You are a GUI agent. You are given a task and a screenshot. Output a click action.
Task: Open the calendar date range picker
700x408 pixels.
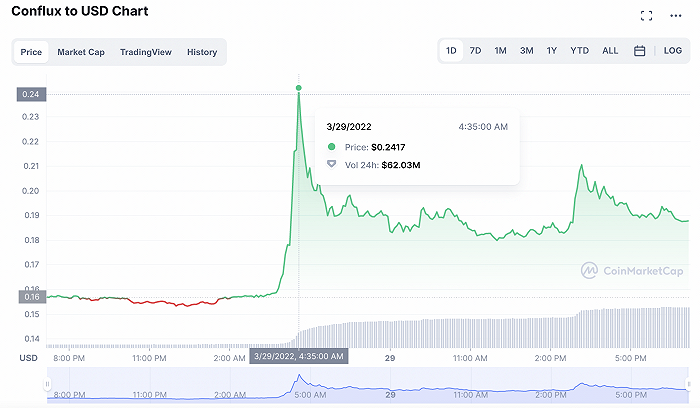pyautogui.click(x=639, y=51)
